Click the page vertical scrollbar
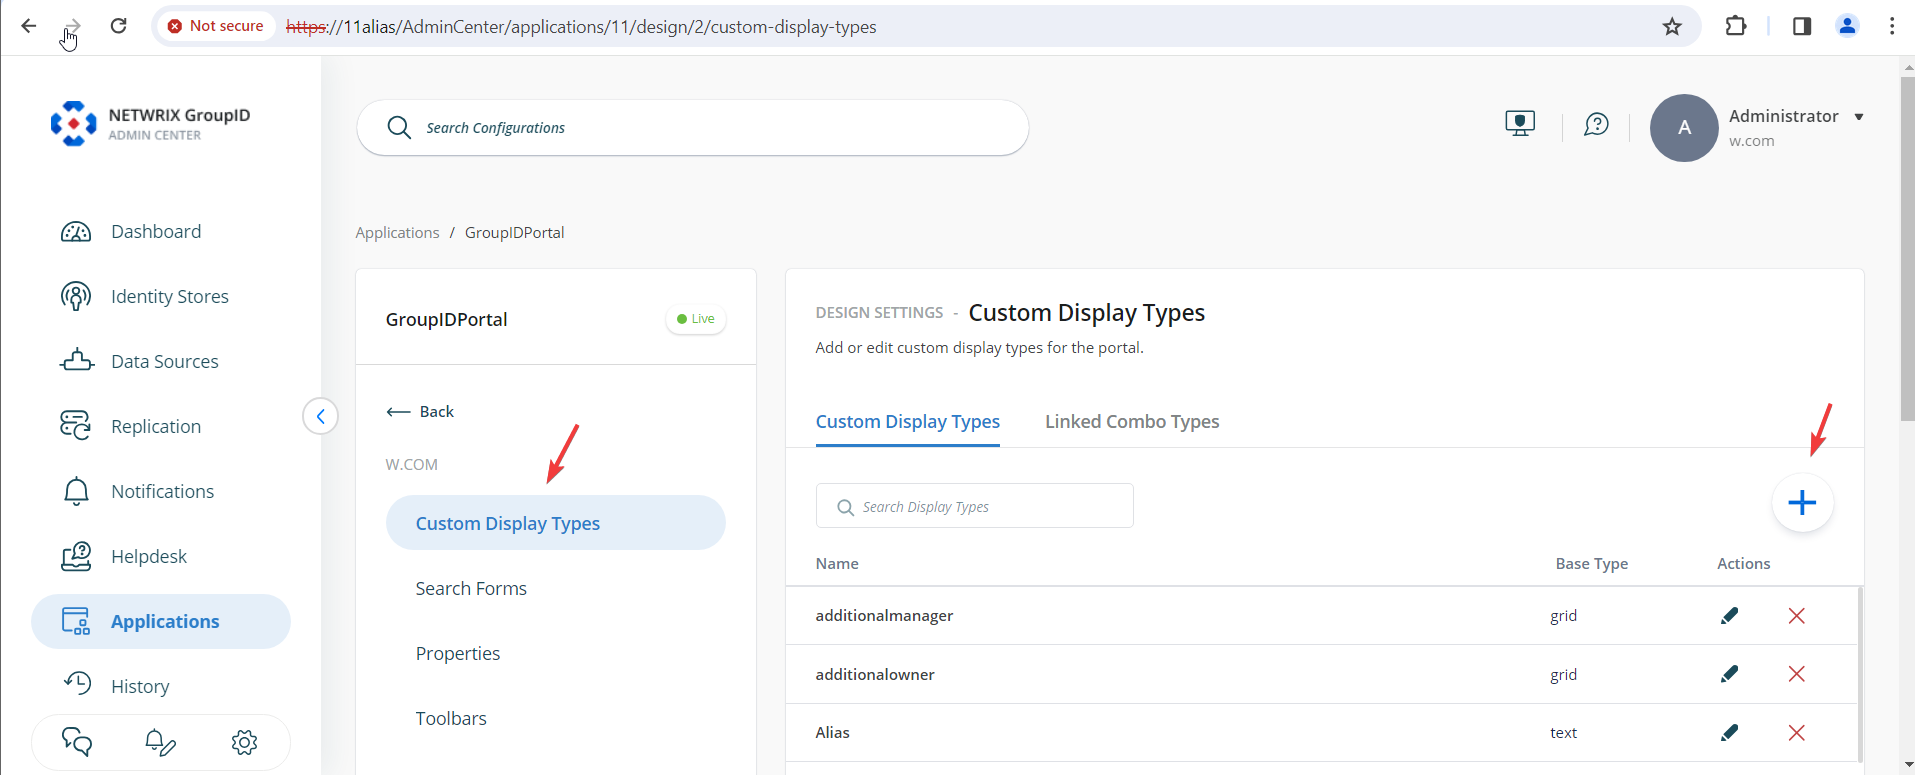The image size is (1915, 775). [x=1907, y=250]
